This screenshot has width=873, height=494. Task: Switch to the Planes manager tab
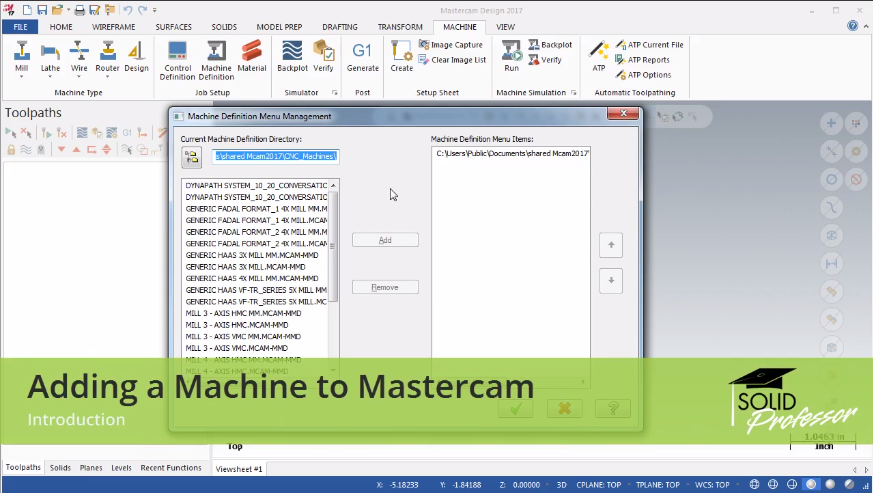(x=91, y=468)
